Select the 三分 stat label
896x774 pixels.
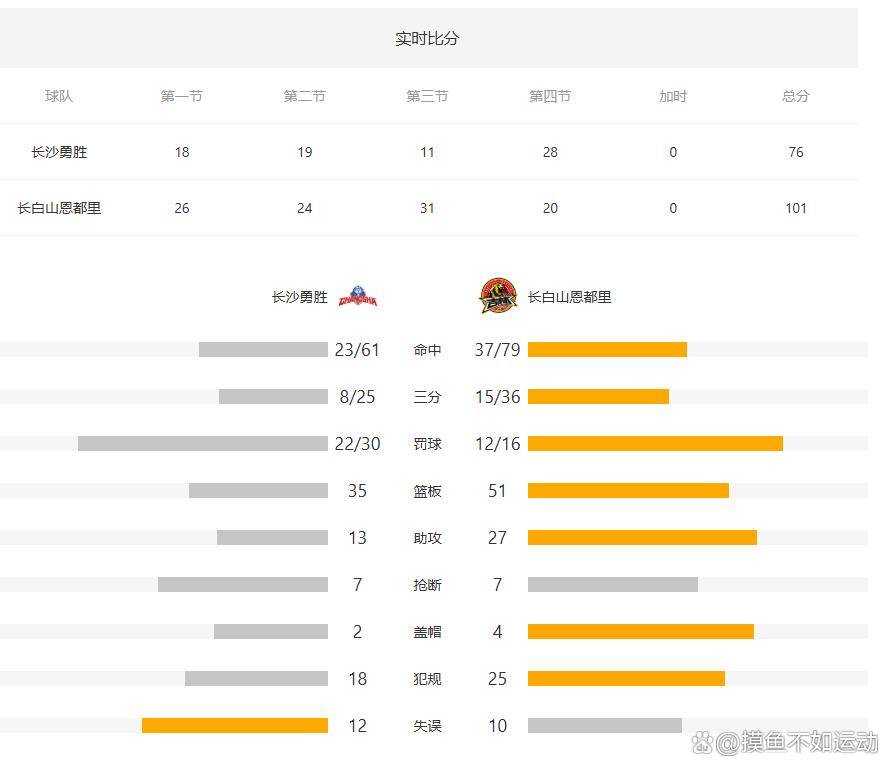427,397
